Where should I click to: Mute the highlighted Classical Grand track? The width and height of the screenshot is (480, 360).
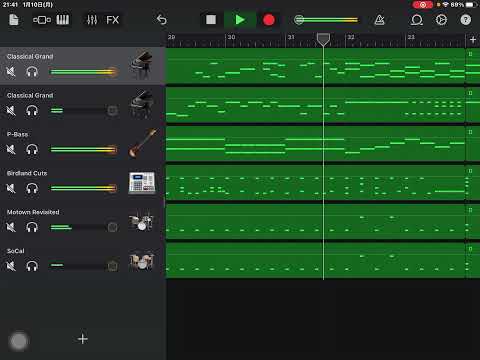tap(11, 71)
